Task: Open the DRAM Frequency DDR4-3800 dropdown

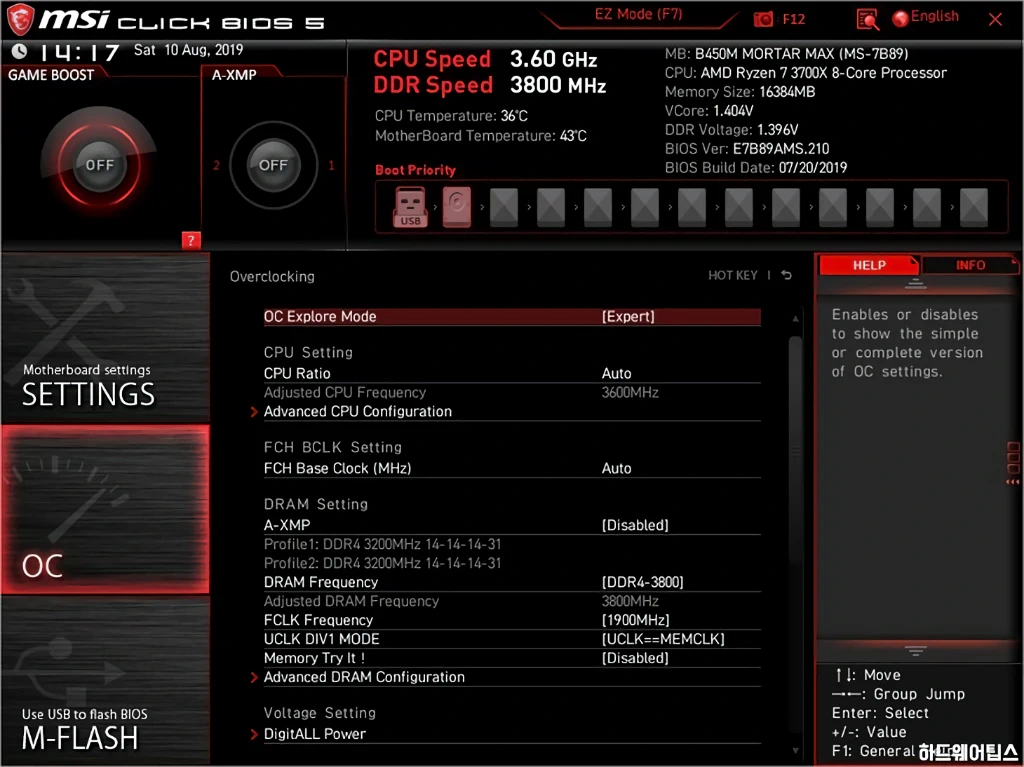Action: [x=643, y=582]
